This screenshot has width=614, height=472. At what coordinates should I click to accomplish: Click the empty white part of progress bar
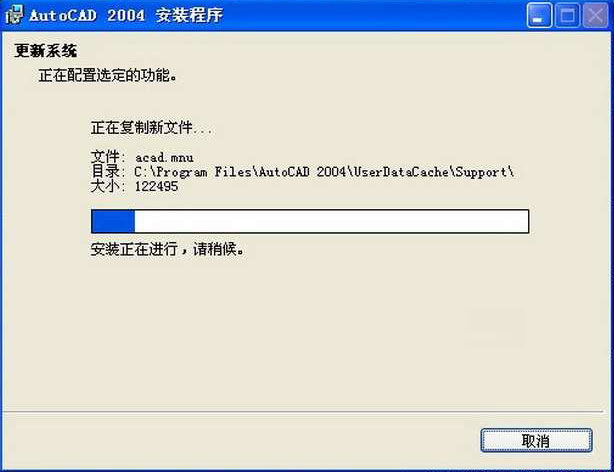(x=331, y=221)
